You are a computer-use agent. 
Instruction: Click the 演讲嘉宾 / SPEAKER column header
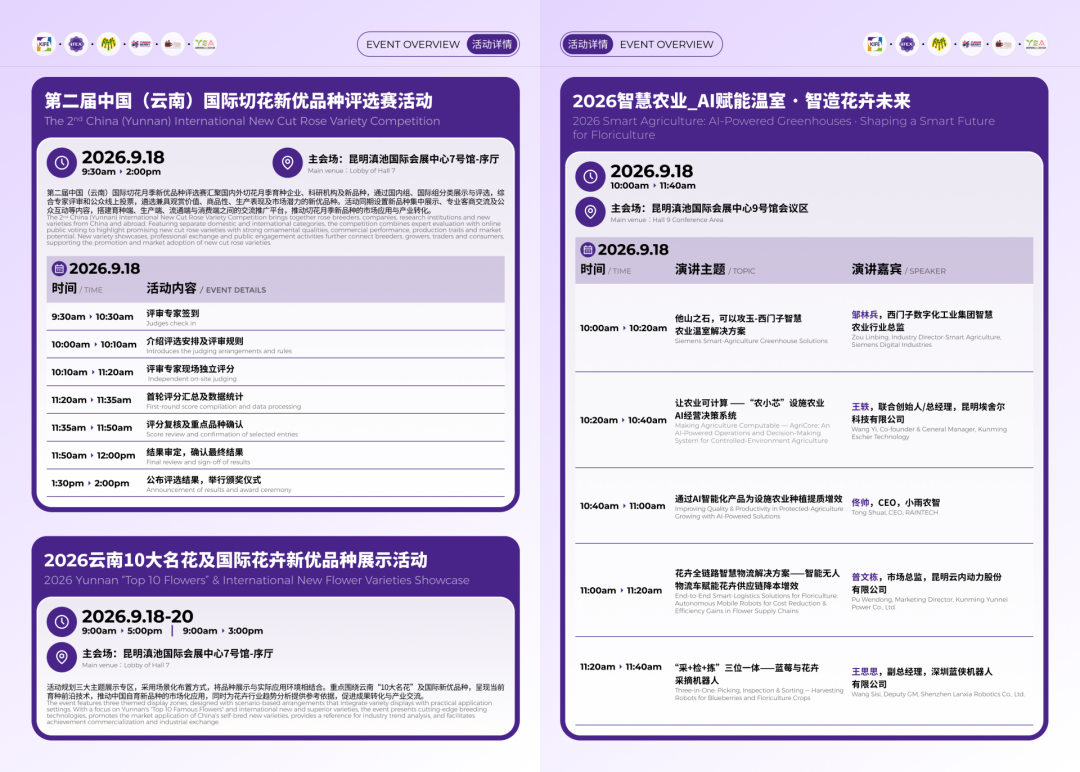[898, 269]
